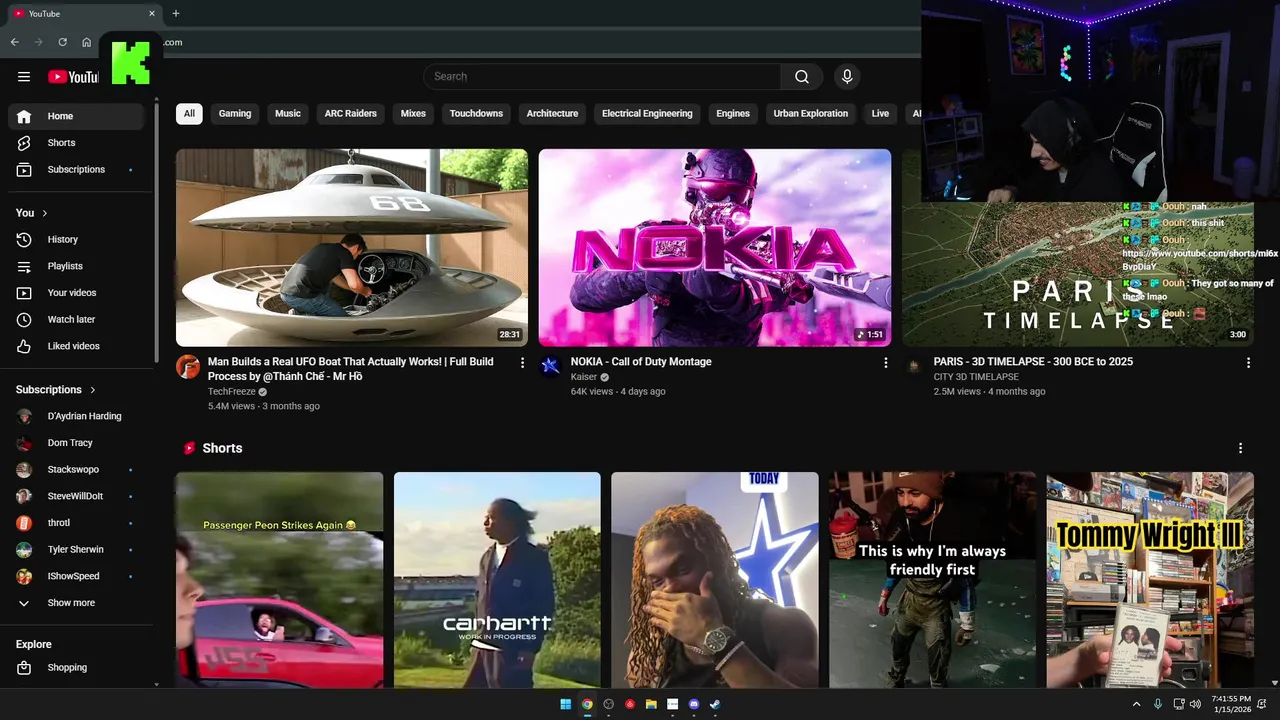Image resolution: width=1280 pixels, height=720 pixels.
Task: Expand the You section chevron
Action: pos(45,213)
